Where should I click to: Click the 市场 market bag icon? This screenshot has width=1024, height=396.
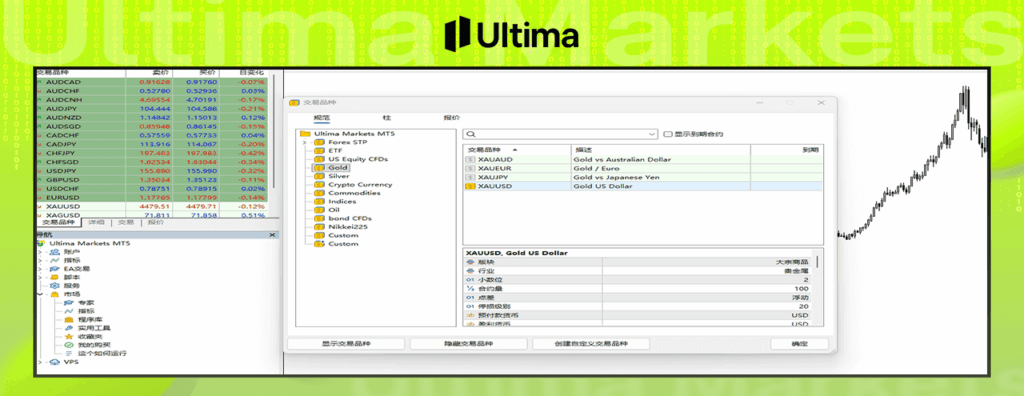point(56,294)
